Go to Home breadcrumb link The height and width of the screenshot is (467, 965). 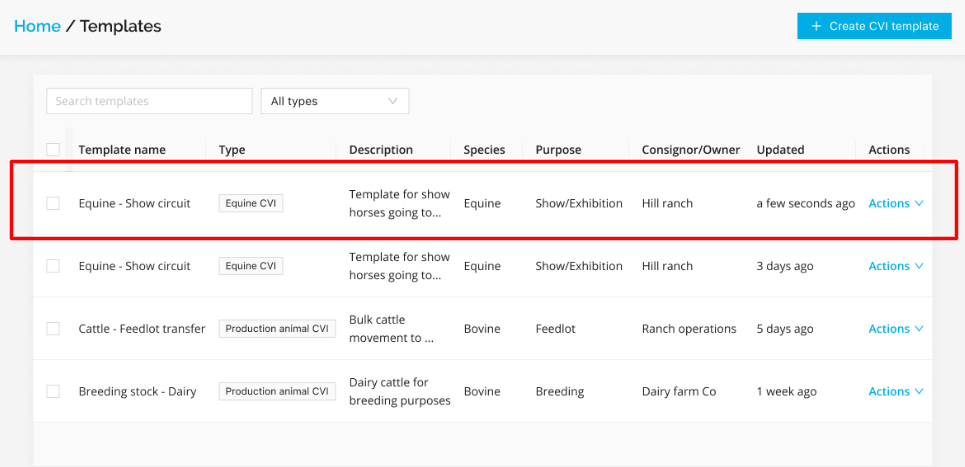(37, 26)
